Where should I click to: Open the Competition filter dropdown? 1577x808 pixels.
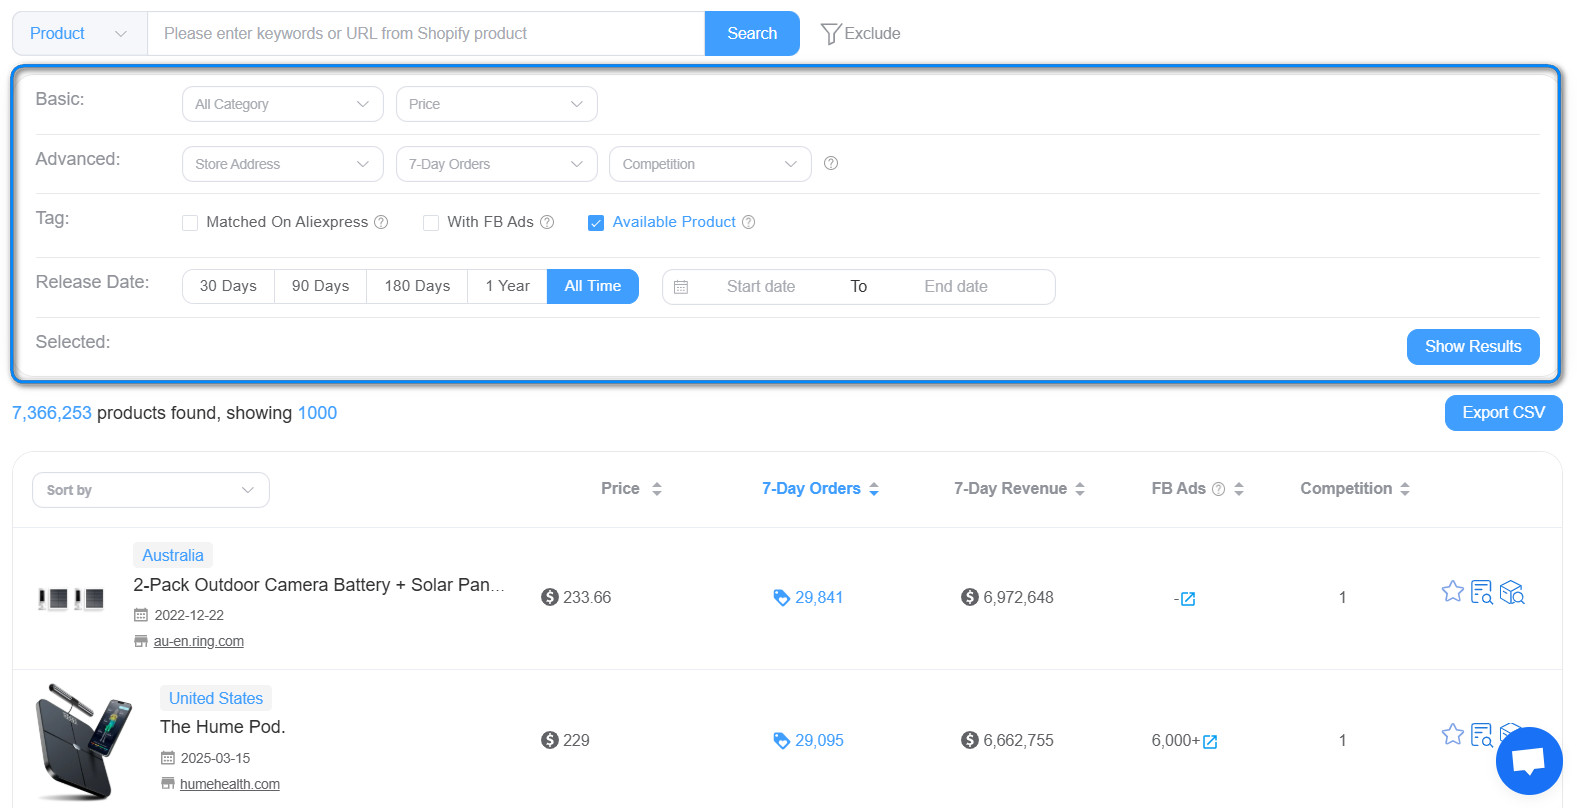click(710, 164)
